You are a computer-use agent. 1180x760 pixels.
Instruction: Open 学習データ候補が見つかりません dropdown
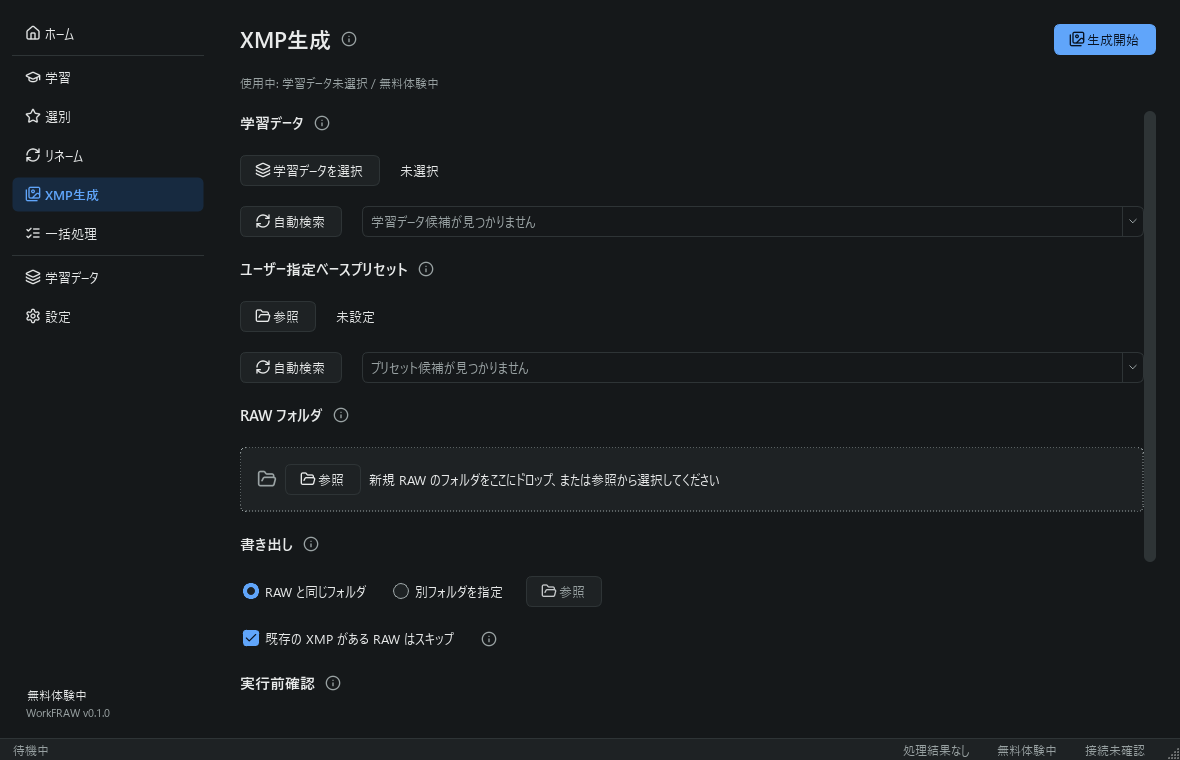[x=753, y=222]
